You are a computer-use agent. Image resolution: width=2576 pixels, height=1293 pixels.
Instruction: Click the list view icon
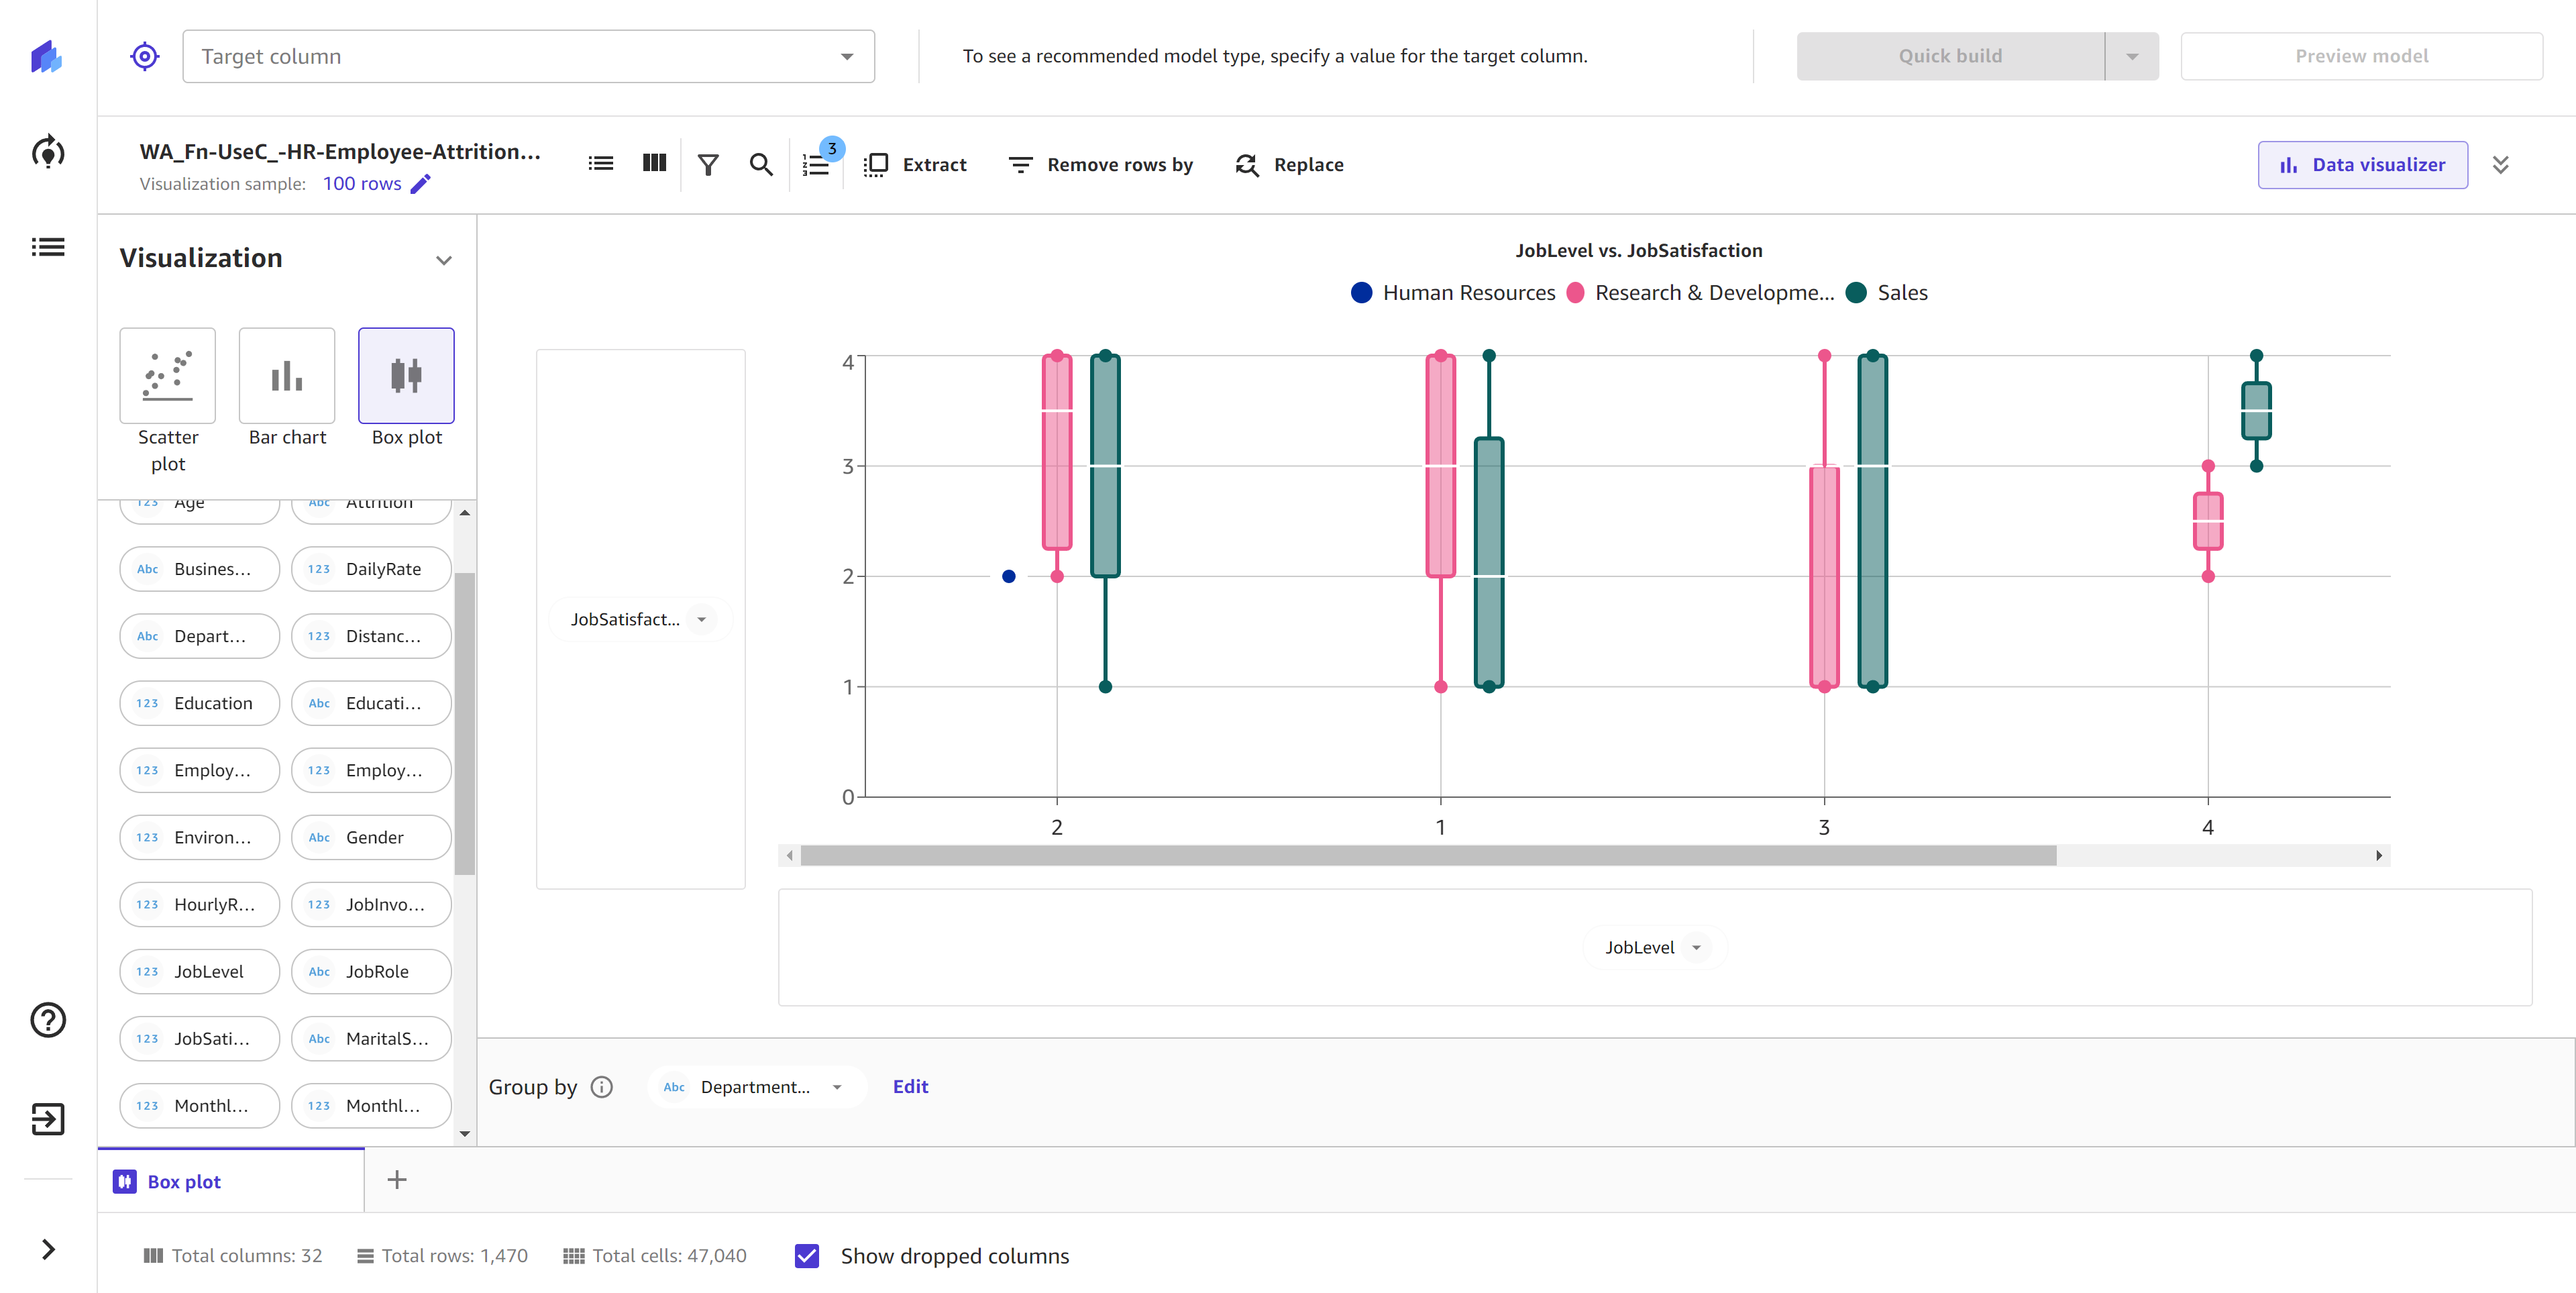(602, 163)
